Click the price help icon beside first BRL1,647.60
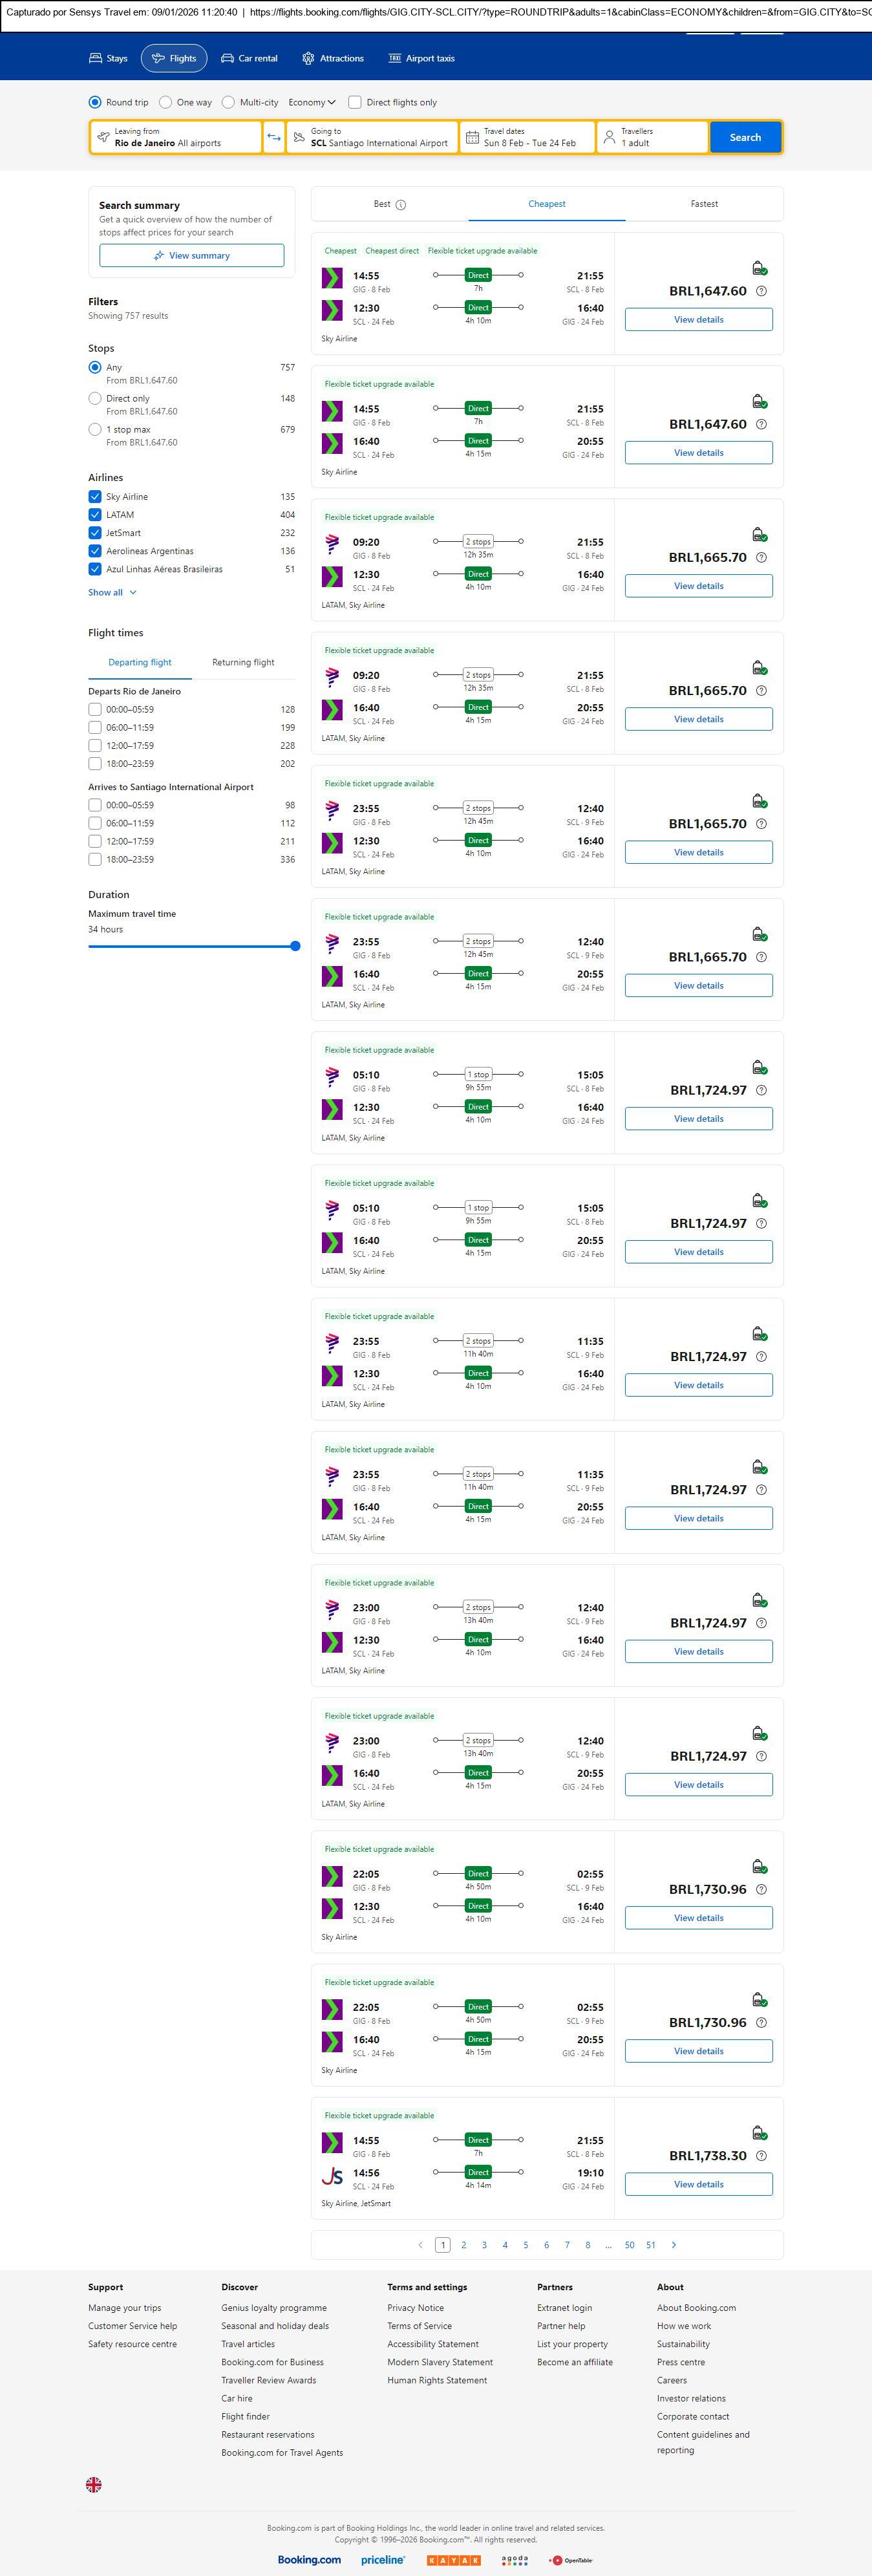The width and height of the screenshot is (872, 2576). (761, 291)
